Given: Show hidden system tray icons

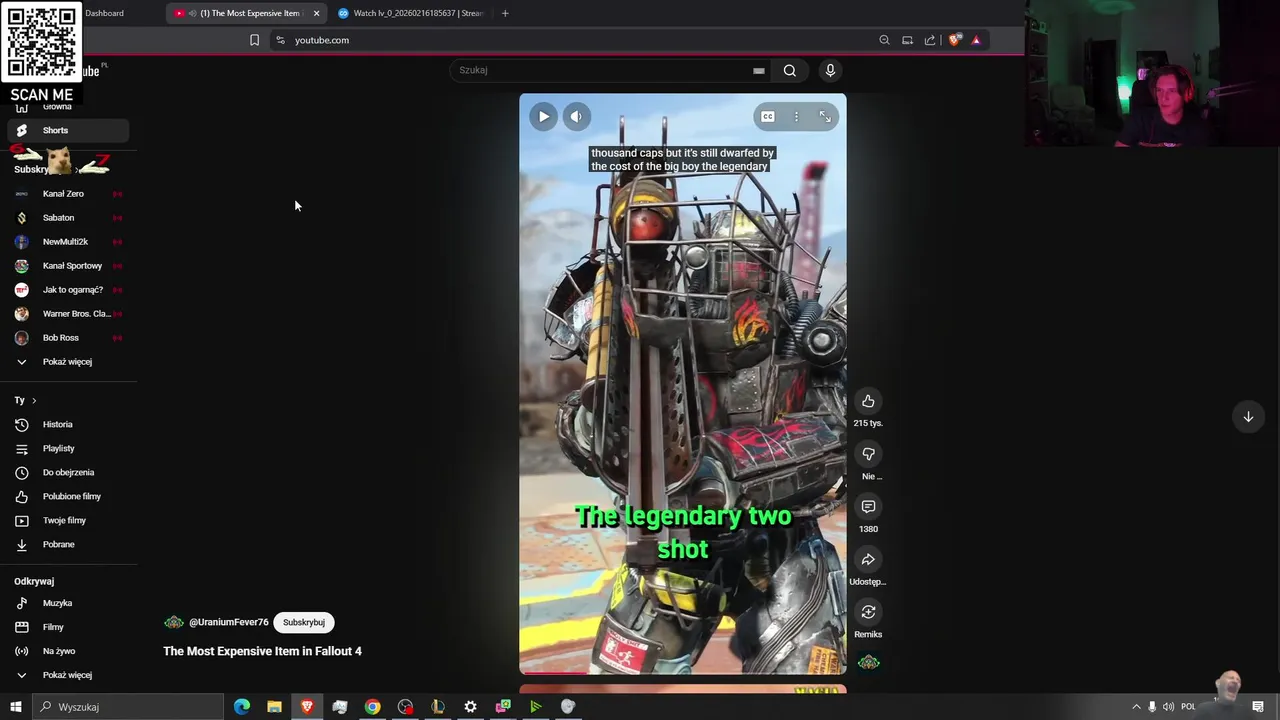Looking at the screenshot, I should [x=1136, y=706].
